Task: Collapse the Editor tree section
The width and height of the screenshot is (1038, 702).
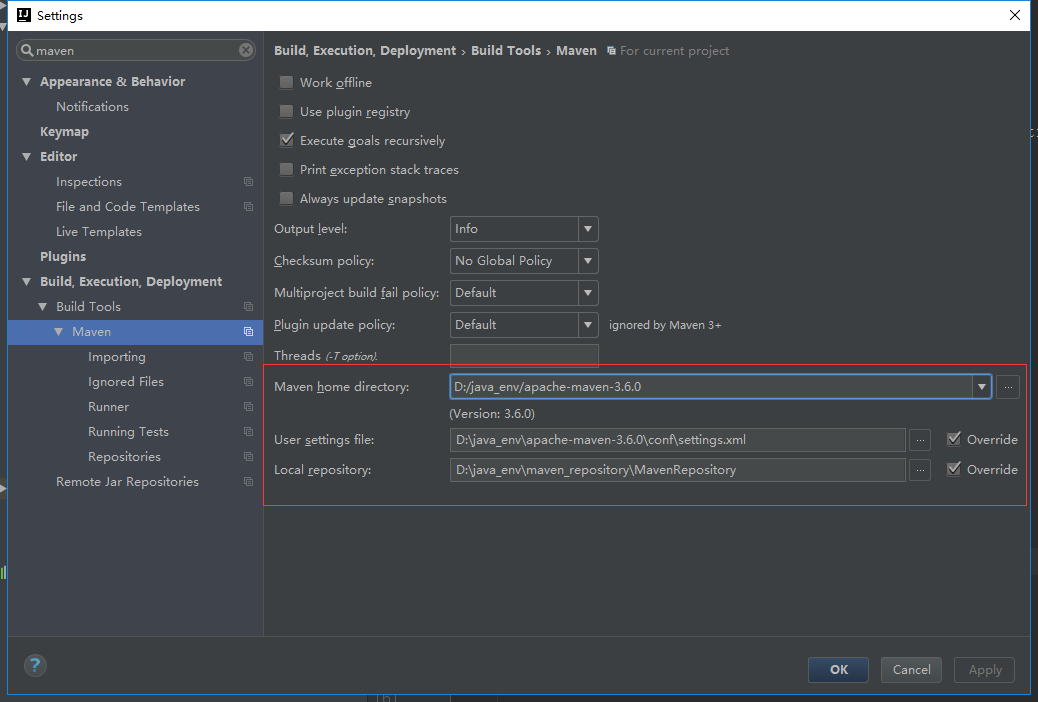Action: click(26, 157)
